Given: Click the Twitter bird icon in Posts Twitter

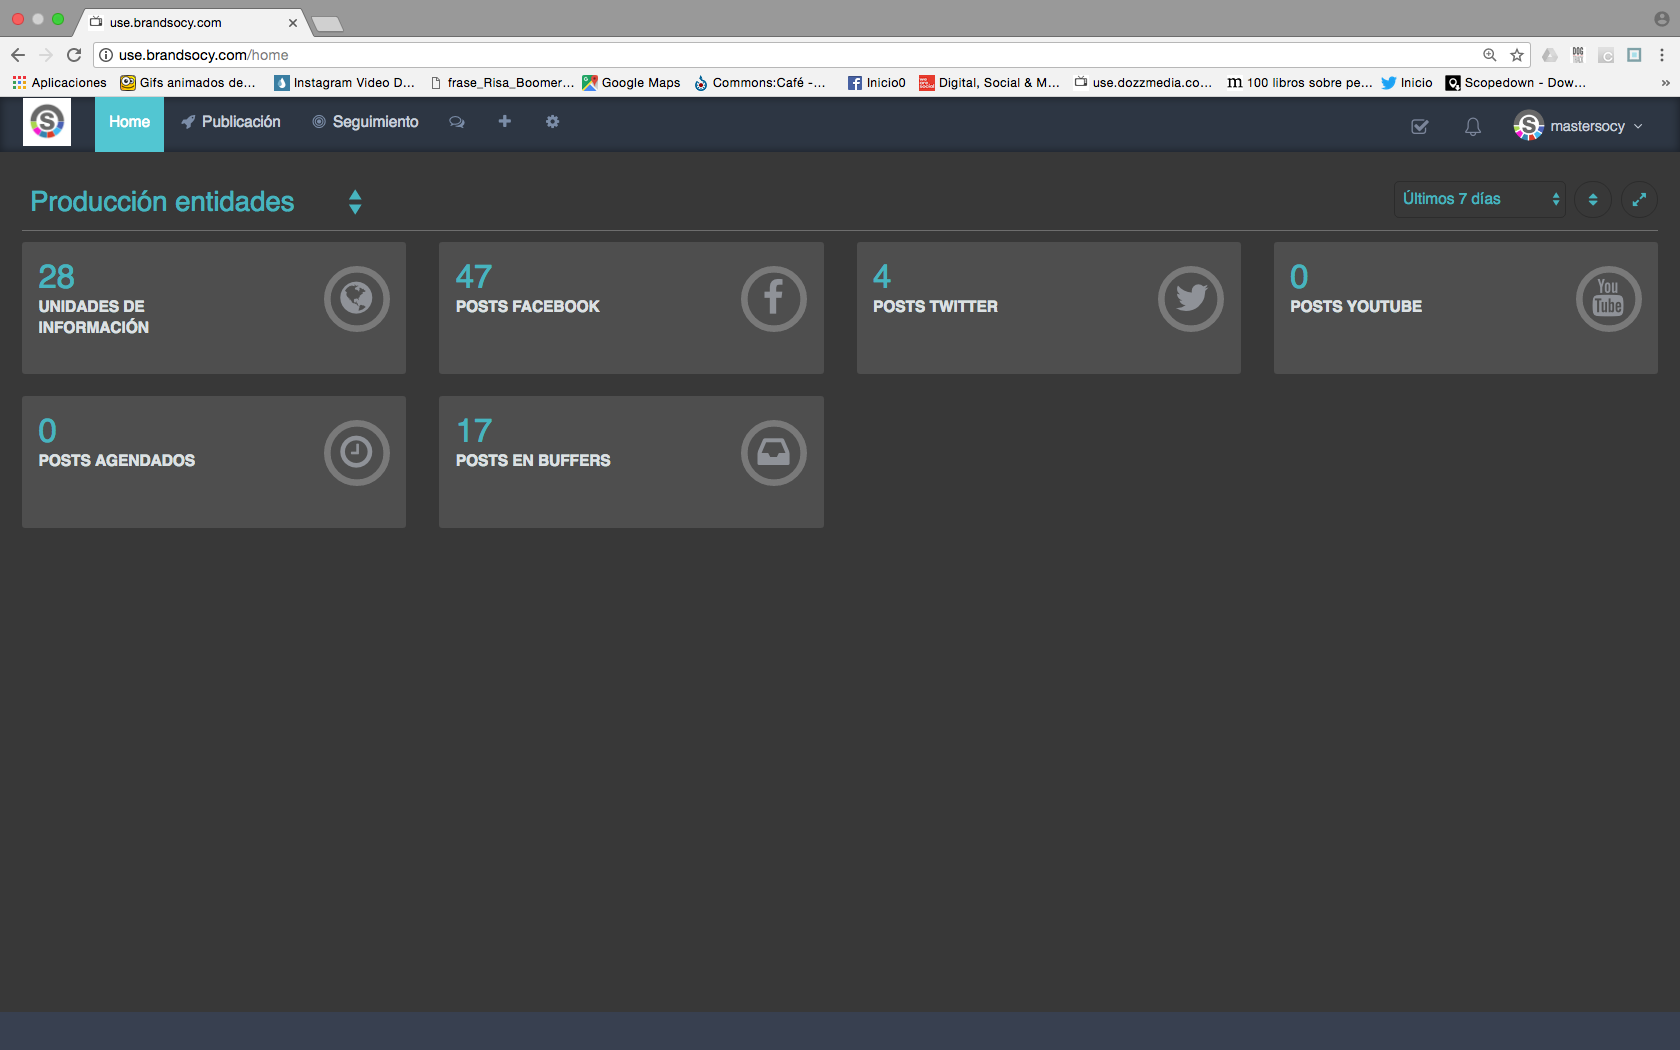Looking at the screenshot, I should click(x=1190, y=298).
